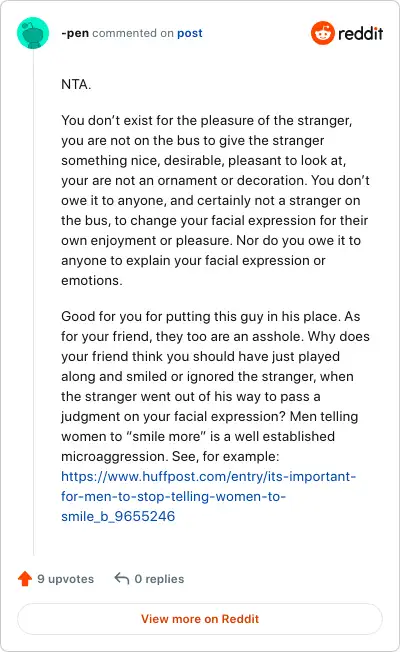Click the View more on Reddit button
The height and width of the screenshot is (652, 400).
(x=200, y=619)
